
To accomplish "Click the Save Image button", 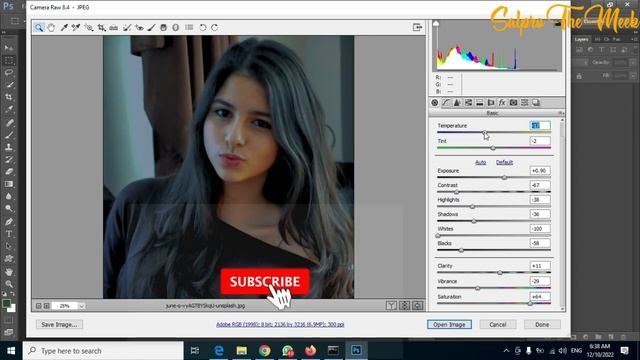I will click(59, 324).
